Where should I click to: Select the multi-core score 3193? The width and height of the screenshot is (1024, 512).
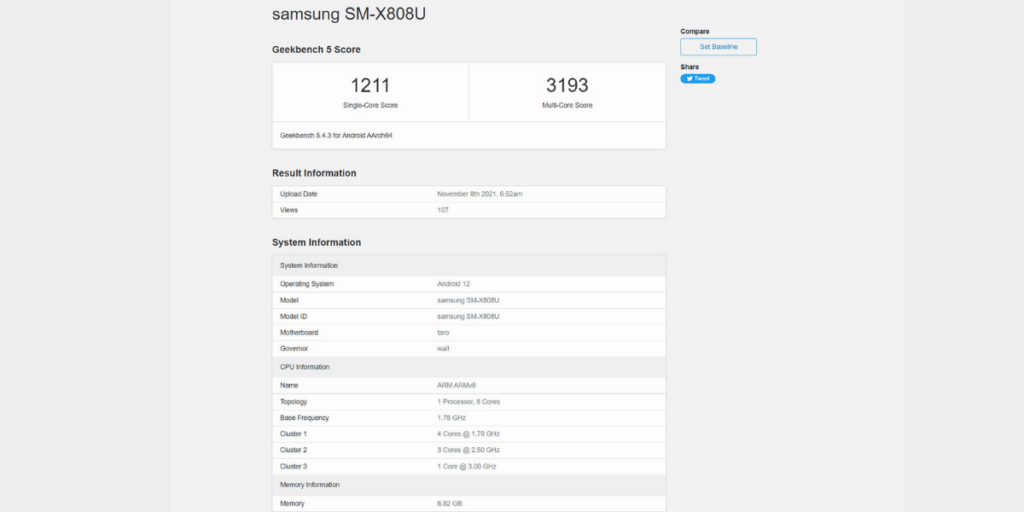coord(567,86)
